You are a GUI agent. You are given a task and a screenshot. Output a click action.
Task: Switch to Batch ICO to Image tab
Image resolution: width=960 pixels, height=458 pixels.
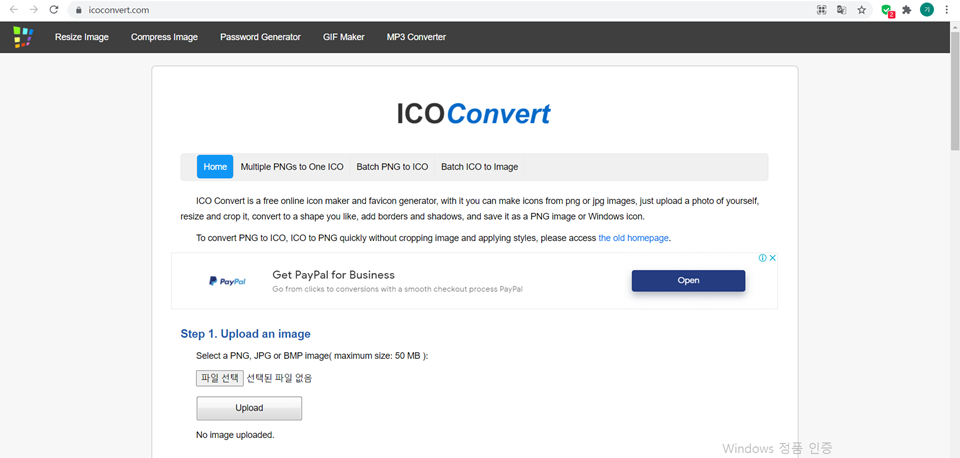point(479,167)
